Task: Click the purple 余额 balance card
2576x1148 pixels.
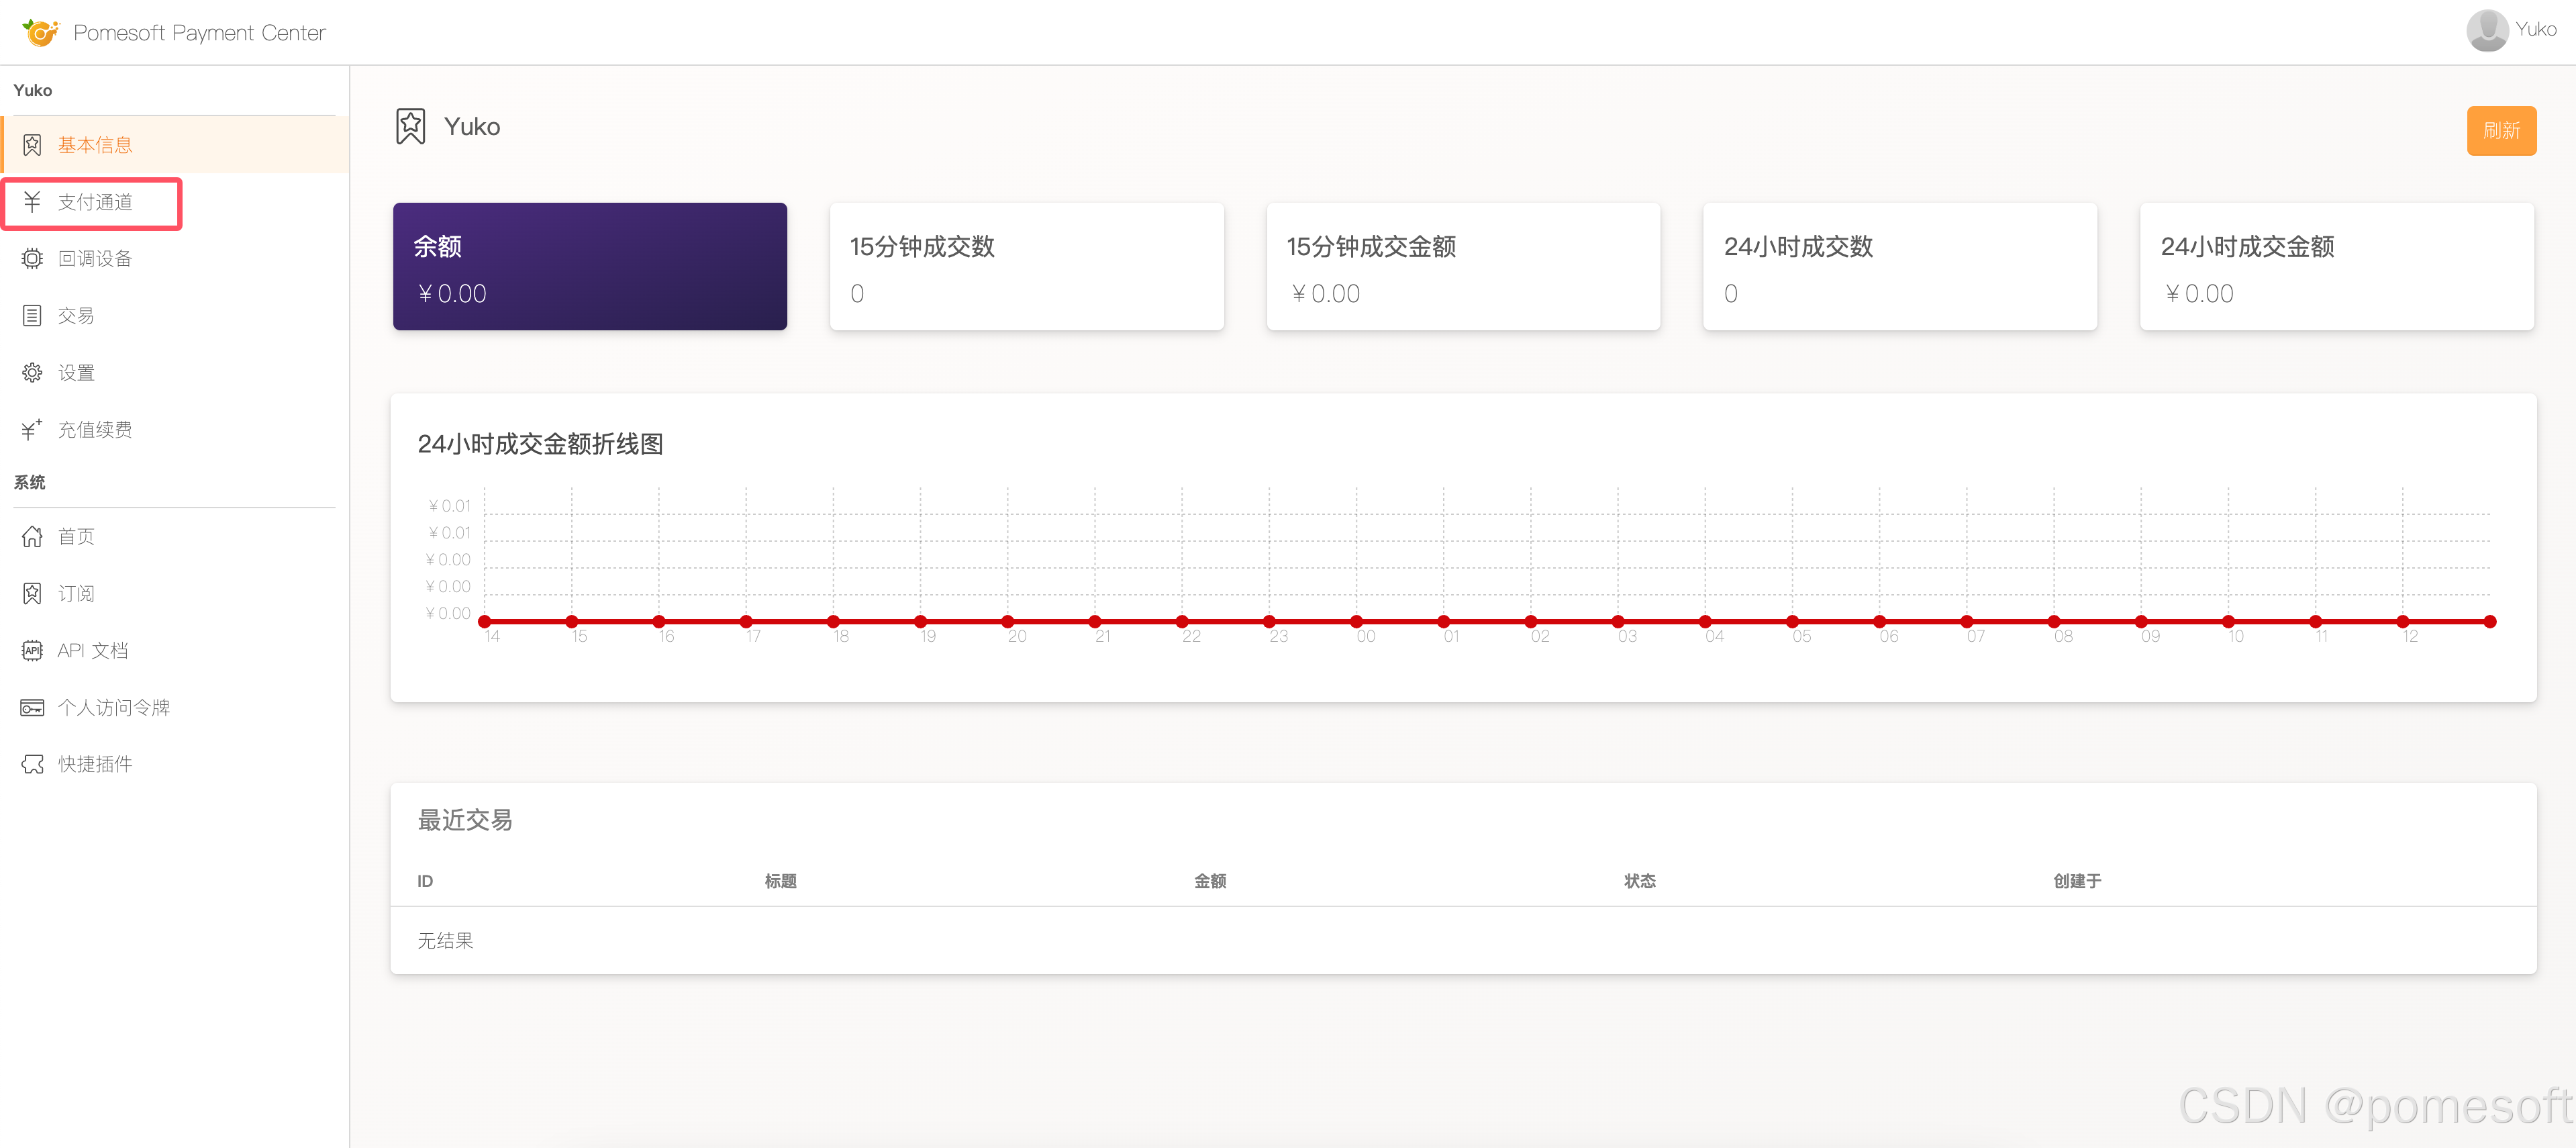Action: click(x=589, y=267)
